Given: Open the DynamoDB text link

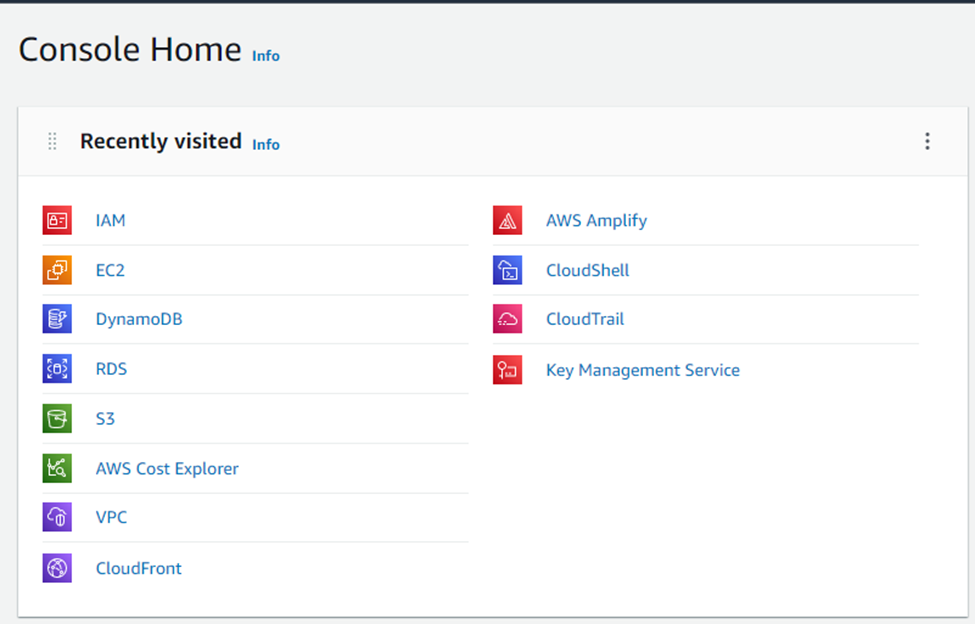Looking at the screenshot, I should point(139,319).
